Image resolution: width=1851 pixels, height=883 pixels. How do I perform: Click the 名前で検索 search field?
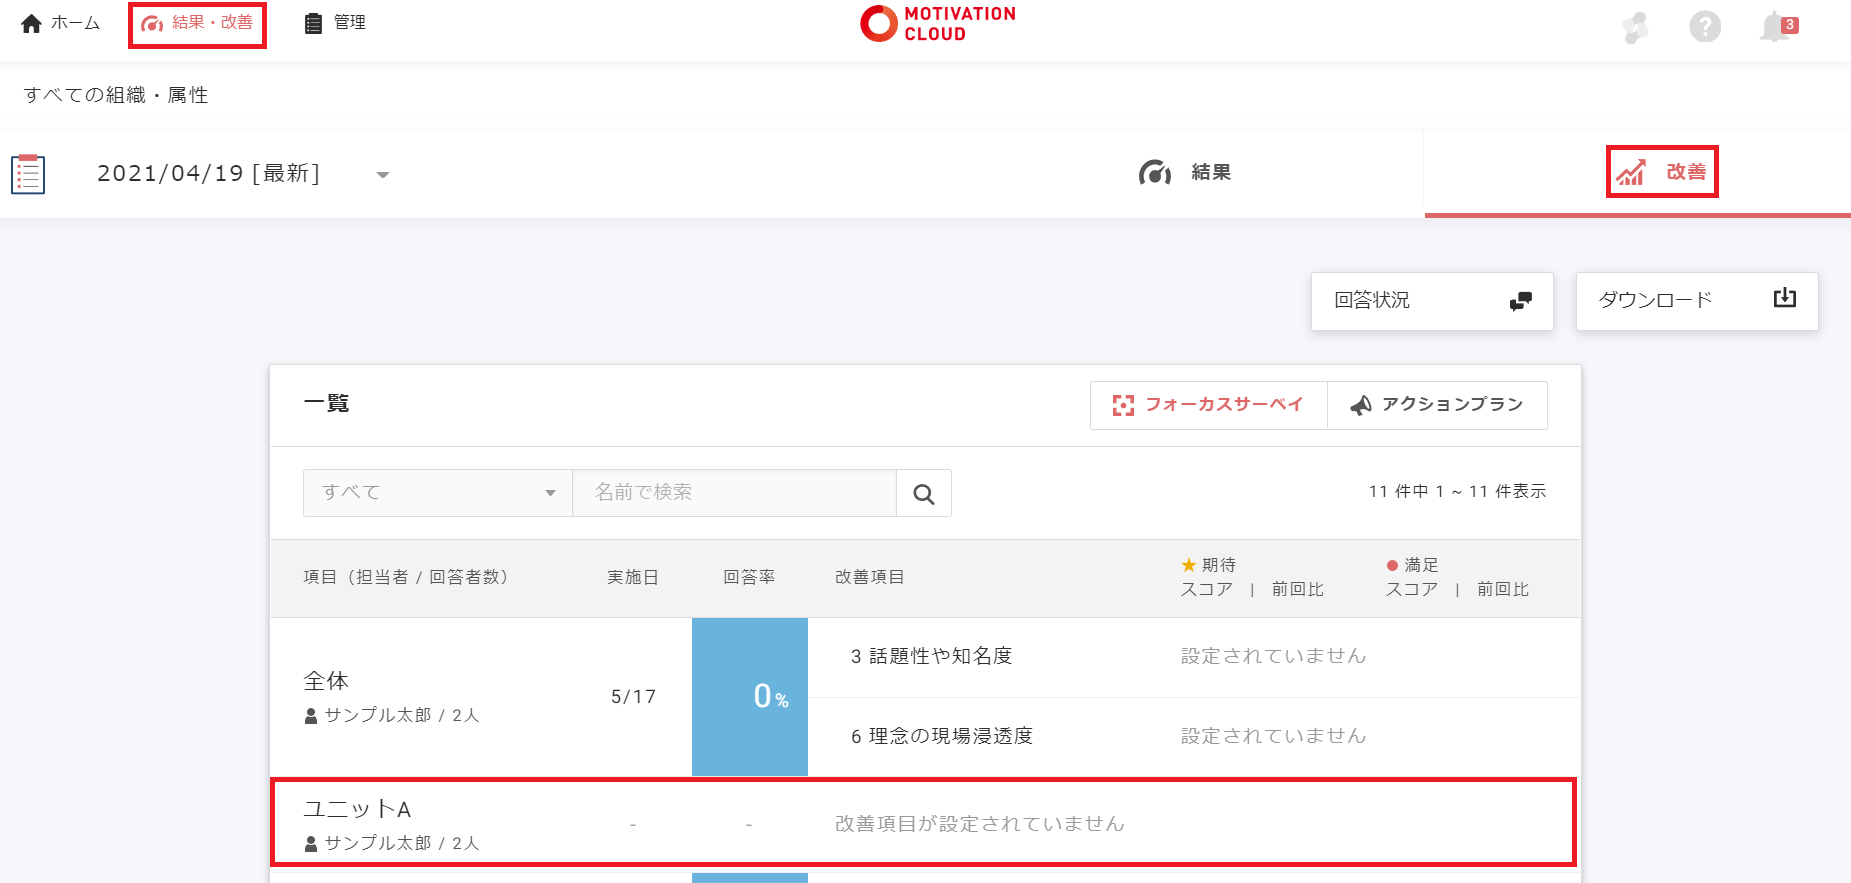733,493
